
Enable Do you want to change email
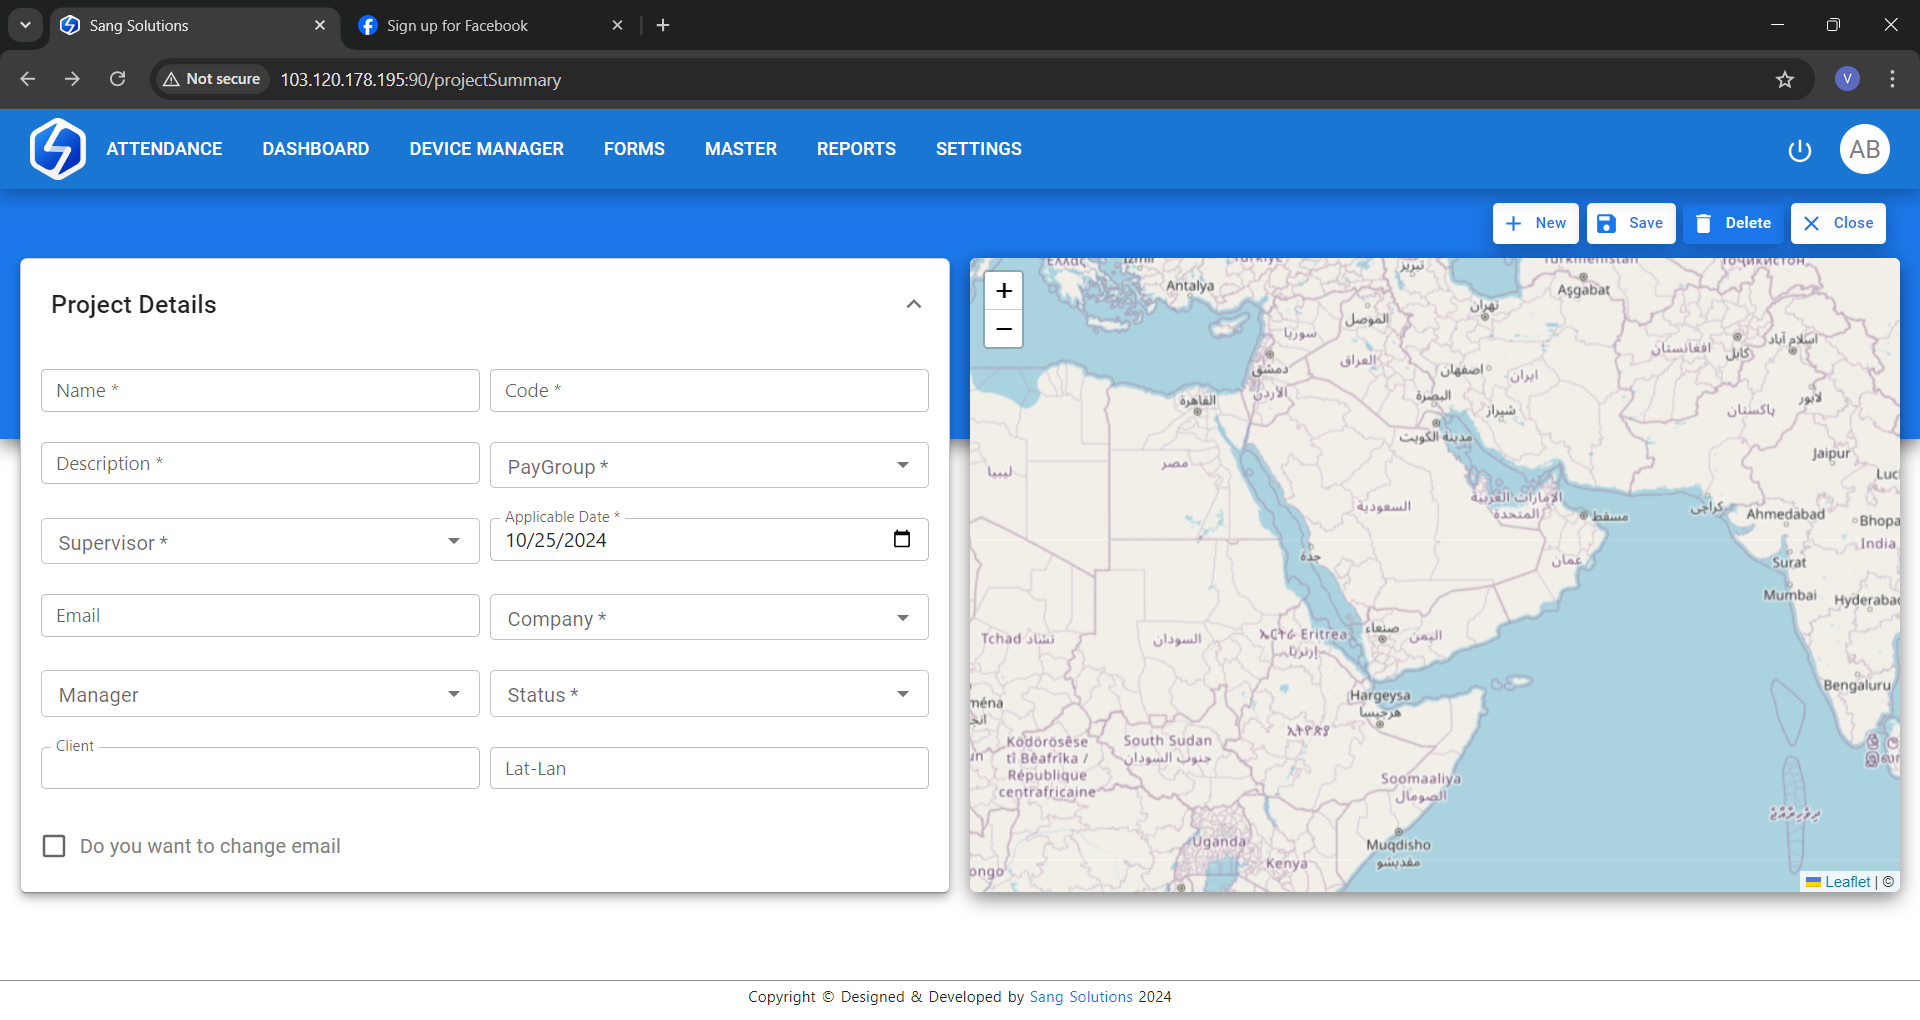(x=54, y=846)
